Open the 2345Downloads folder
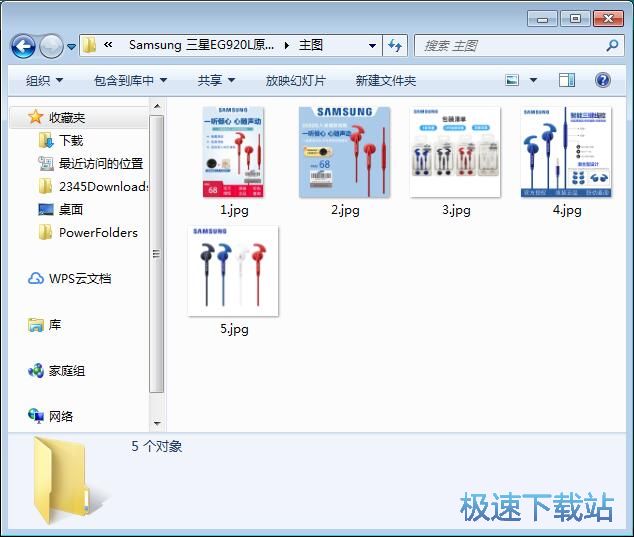This screenshot has height=537, width=634. [x=104, y=187]
